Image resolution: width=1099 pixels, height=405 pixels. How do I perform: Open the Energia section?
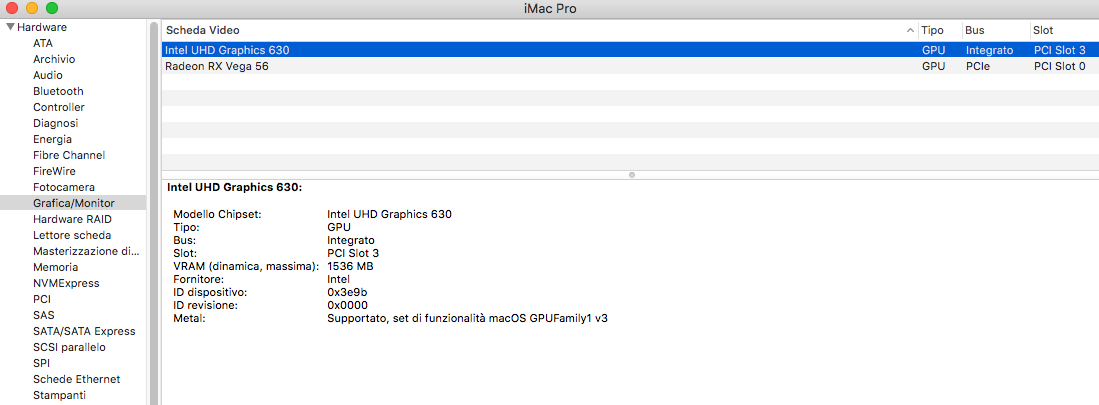[x=52, y=139]
